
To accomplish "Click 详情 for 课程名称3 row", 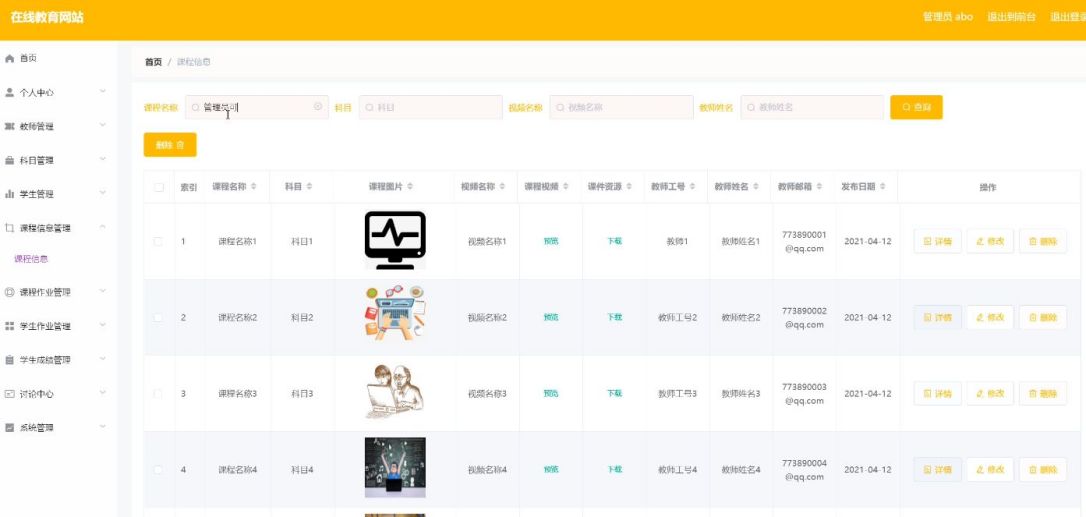I will (938, 394).
